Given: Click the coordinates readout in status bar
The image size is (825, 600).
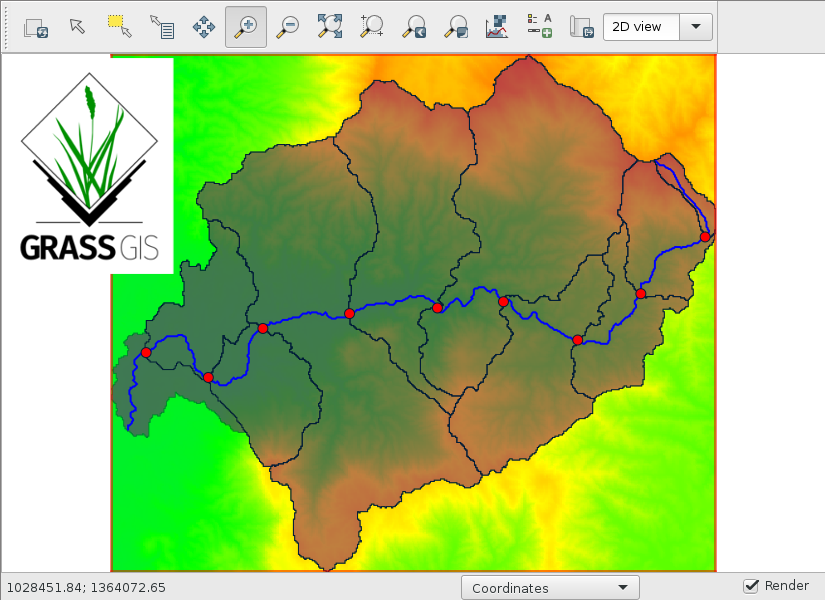Looking at the screenshot, I should point(86,588).
